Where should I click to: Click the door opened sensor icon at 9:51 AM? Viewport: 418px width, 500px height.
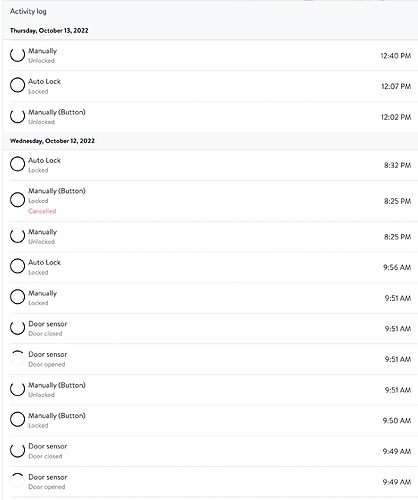[x=17, y=358]
